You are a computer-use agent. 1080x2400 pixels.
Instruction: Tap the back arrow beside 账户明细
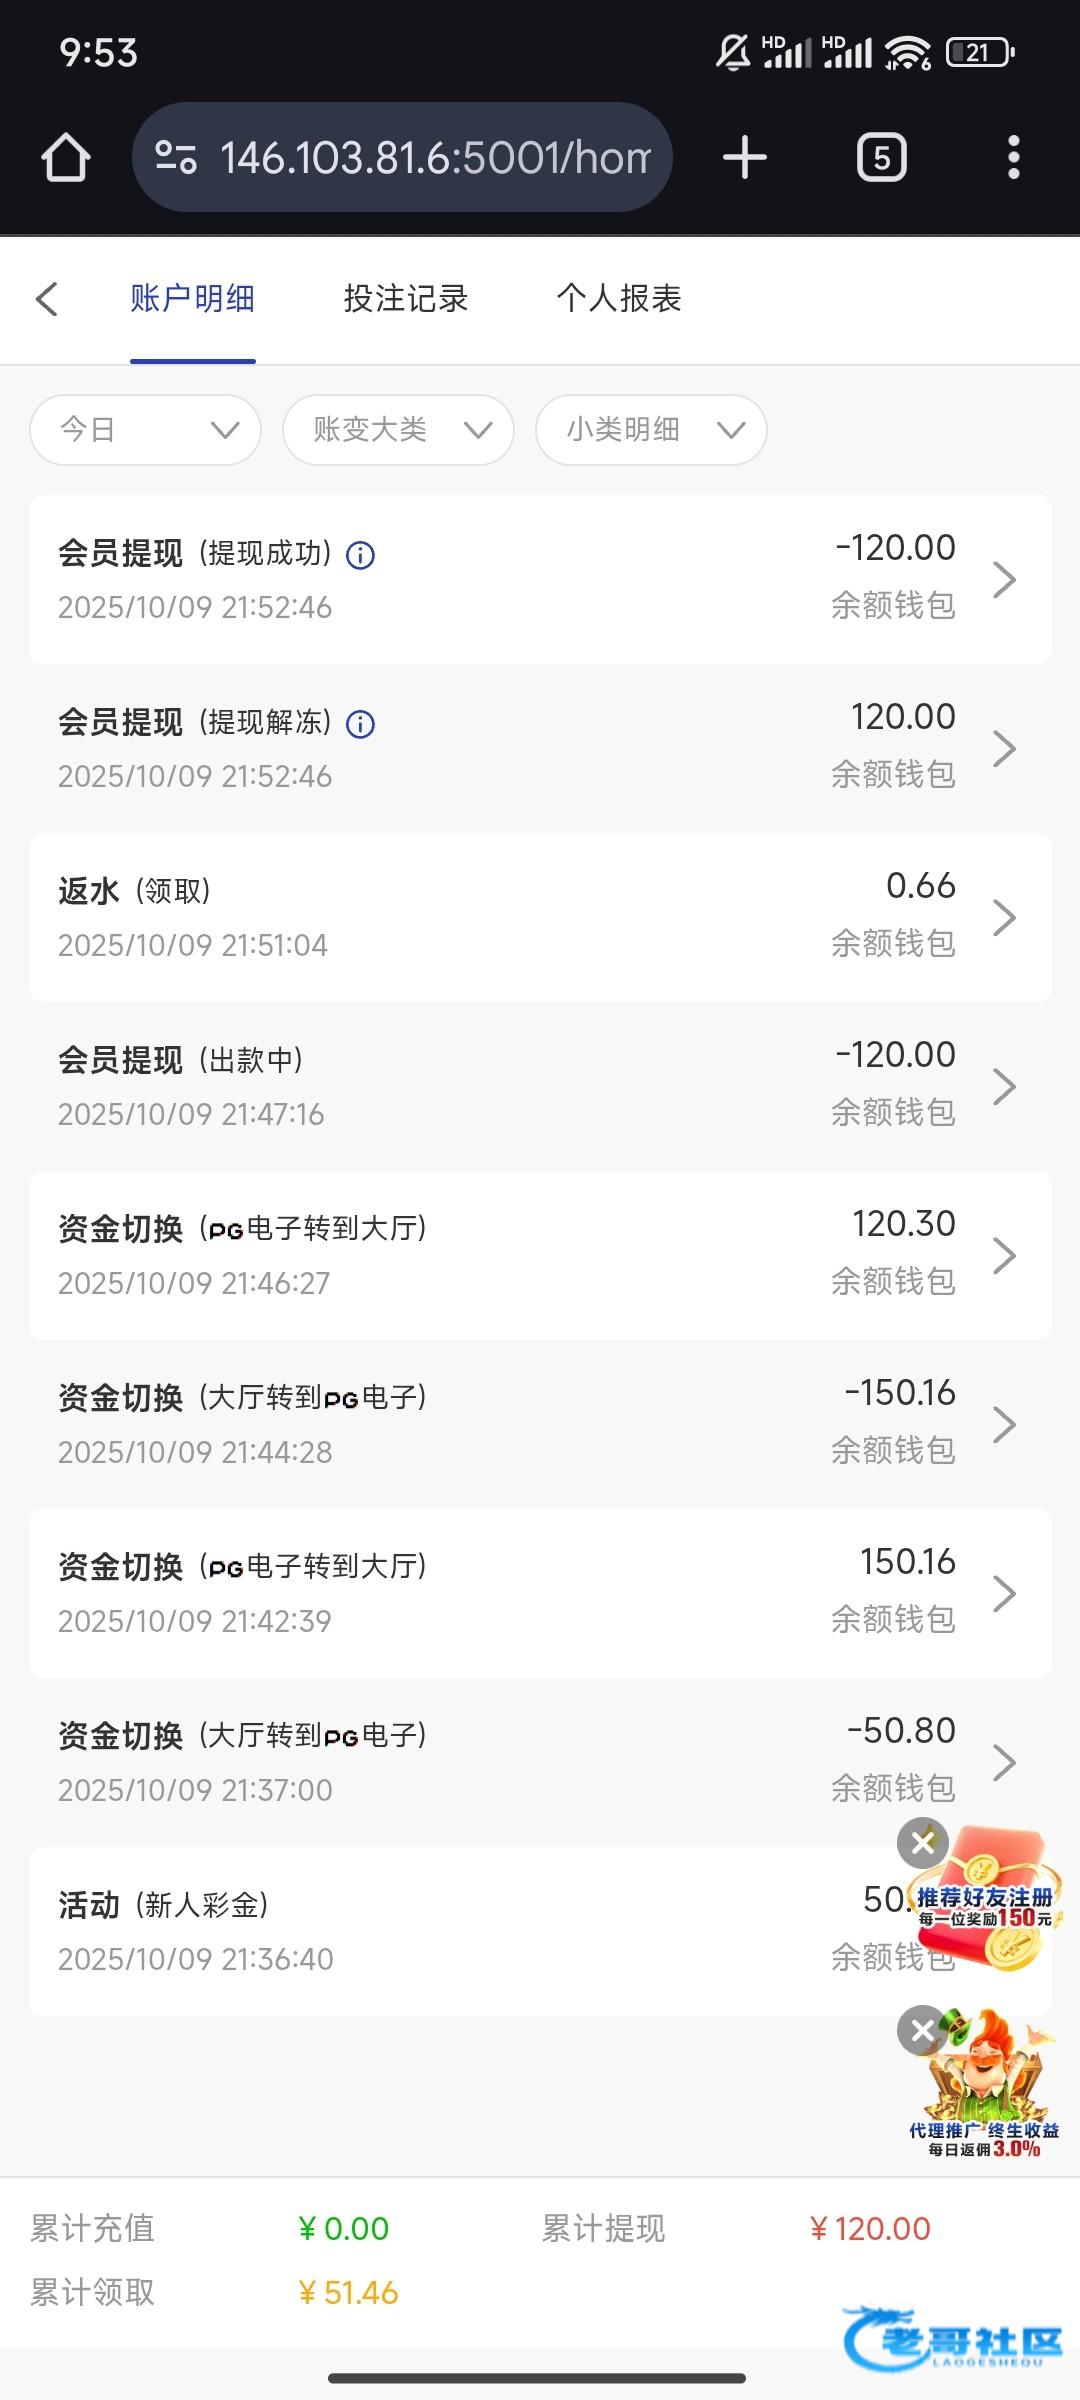click(47, 298)
